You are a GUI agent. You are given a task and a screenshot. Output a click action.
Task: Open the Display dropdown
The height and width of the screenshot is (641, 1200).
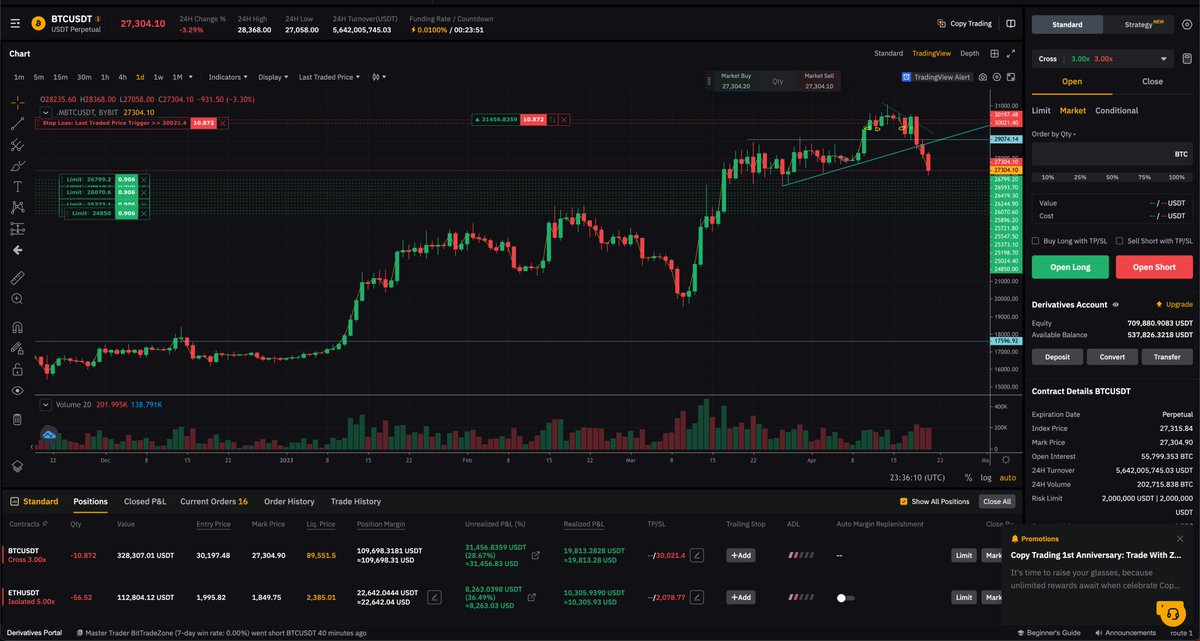point(273,77)
